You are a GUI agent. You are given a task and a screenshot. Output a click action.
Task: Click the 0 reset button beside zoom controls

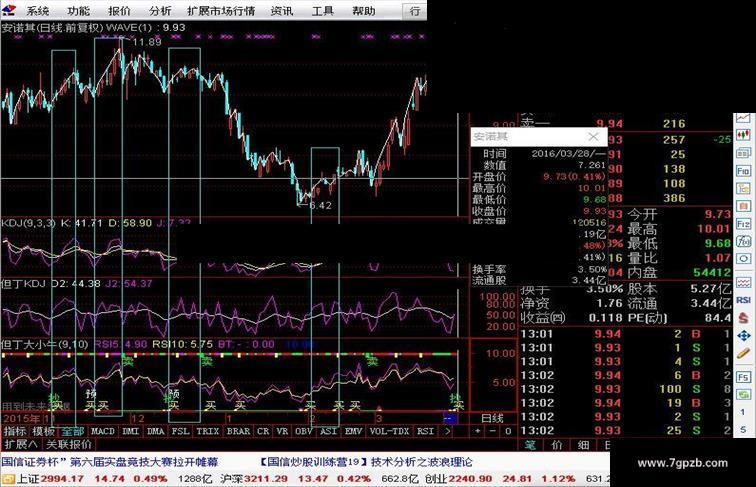[x=508, y=431]
